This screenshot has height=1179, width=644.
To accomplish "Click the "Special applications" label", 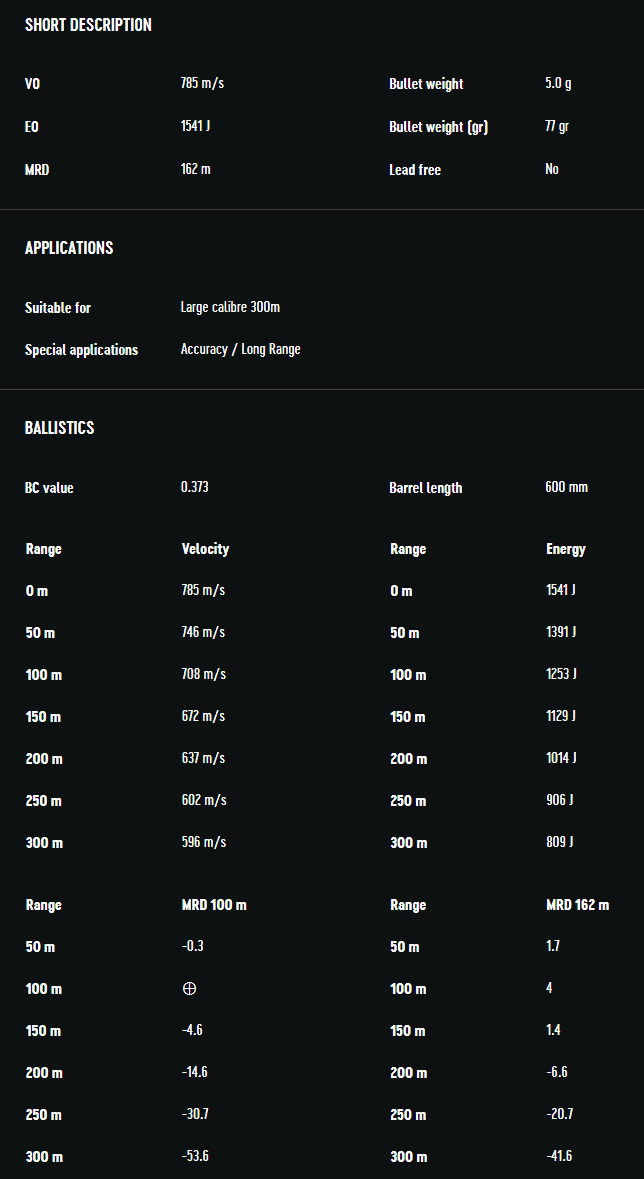I will [x=81, y=350].
